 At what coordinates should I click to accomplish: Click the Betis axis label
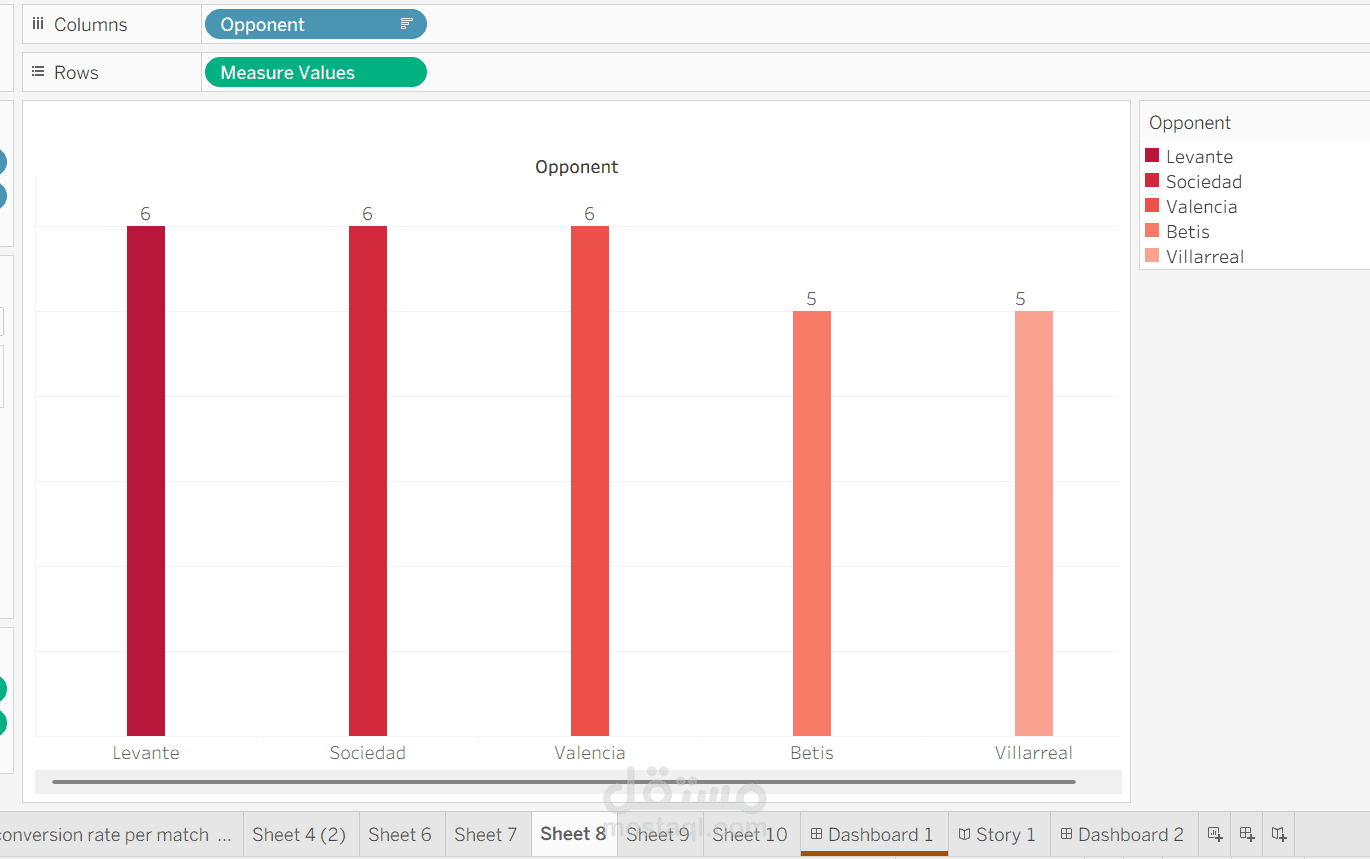coord(812,753)
